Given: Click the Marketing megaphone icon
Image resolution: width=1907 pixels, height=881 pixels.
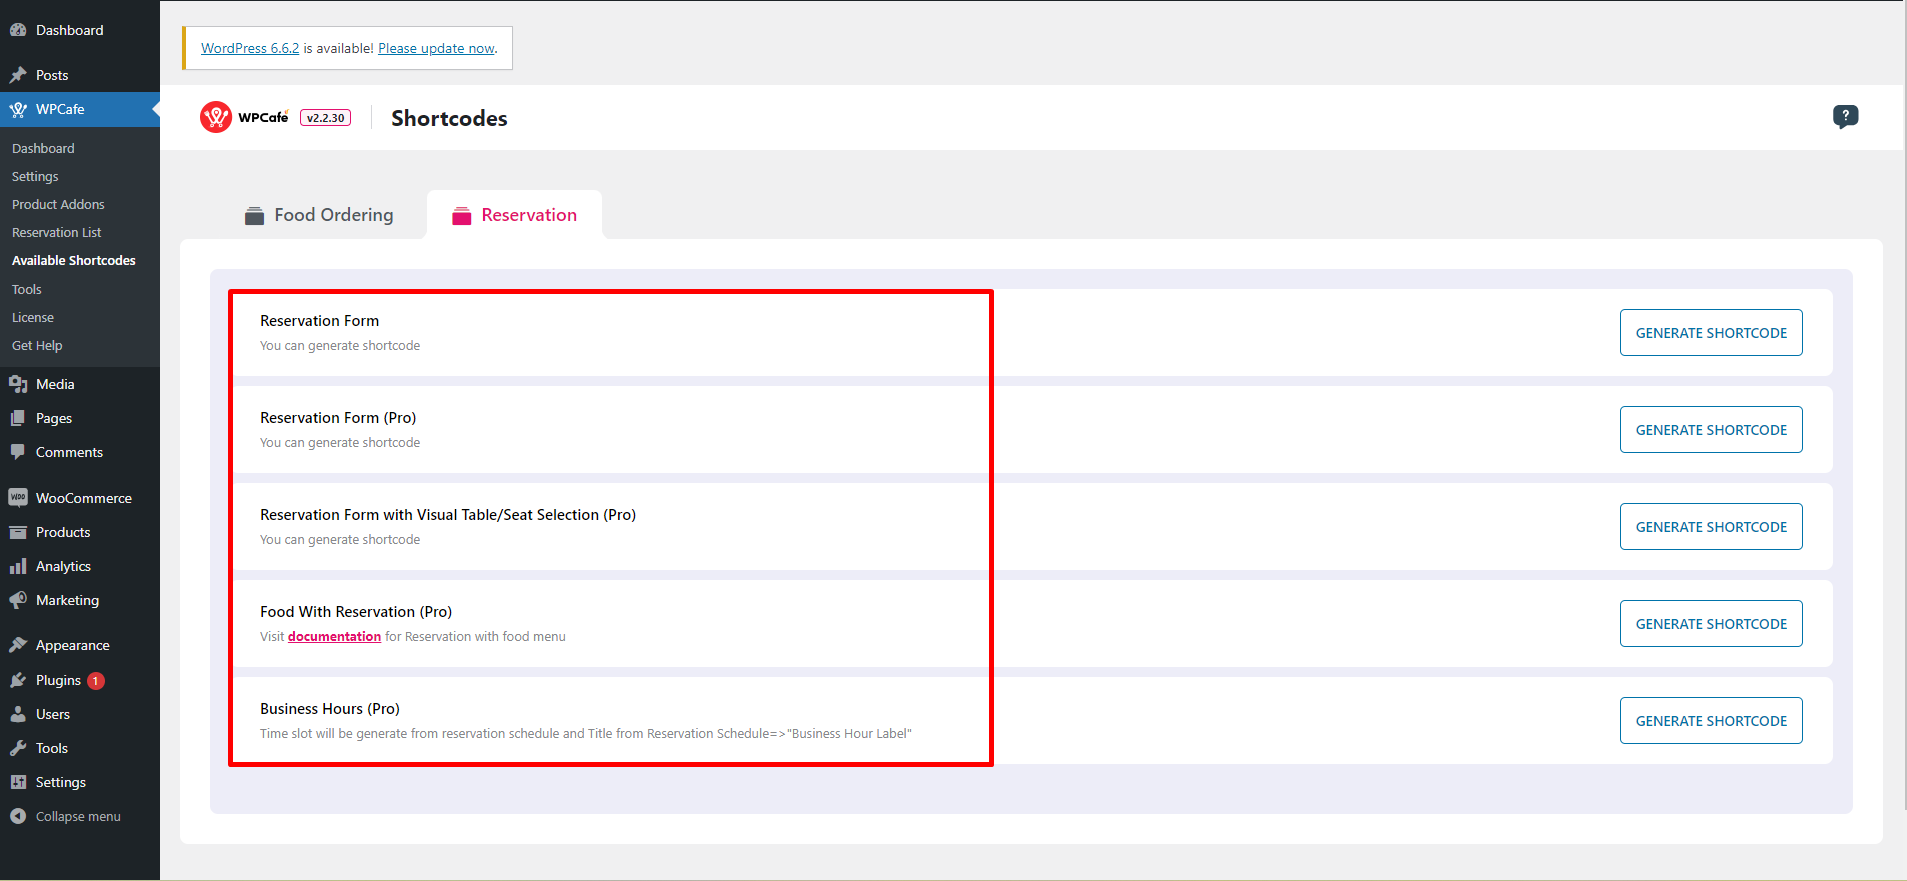Looking at the screenshot, I should tap(18, 600).
